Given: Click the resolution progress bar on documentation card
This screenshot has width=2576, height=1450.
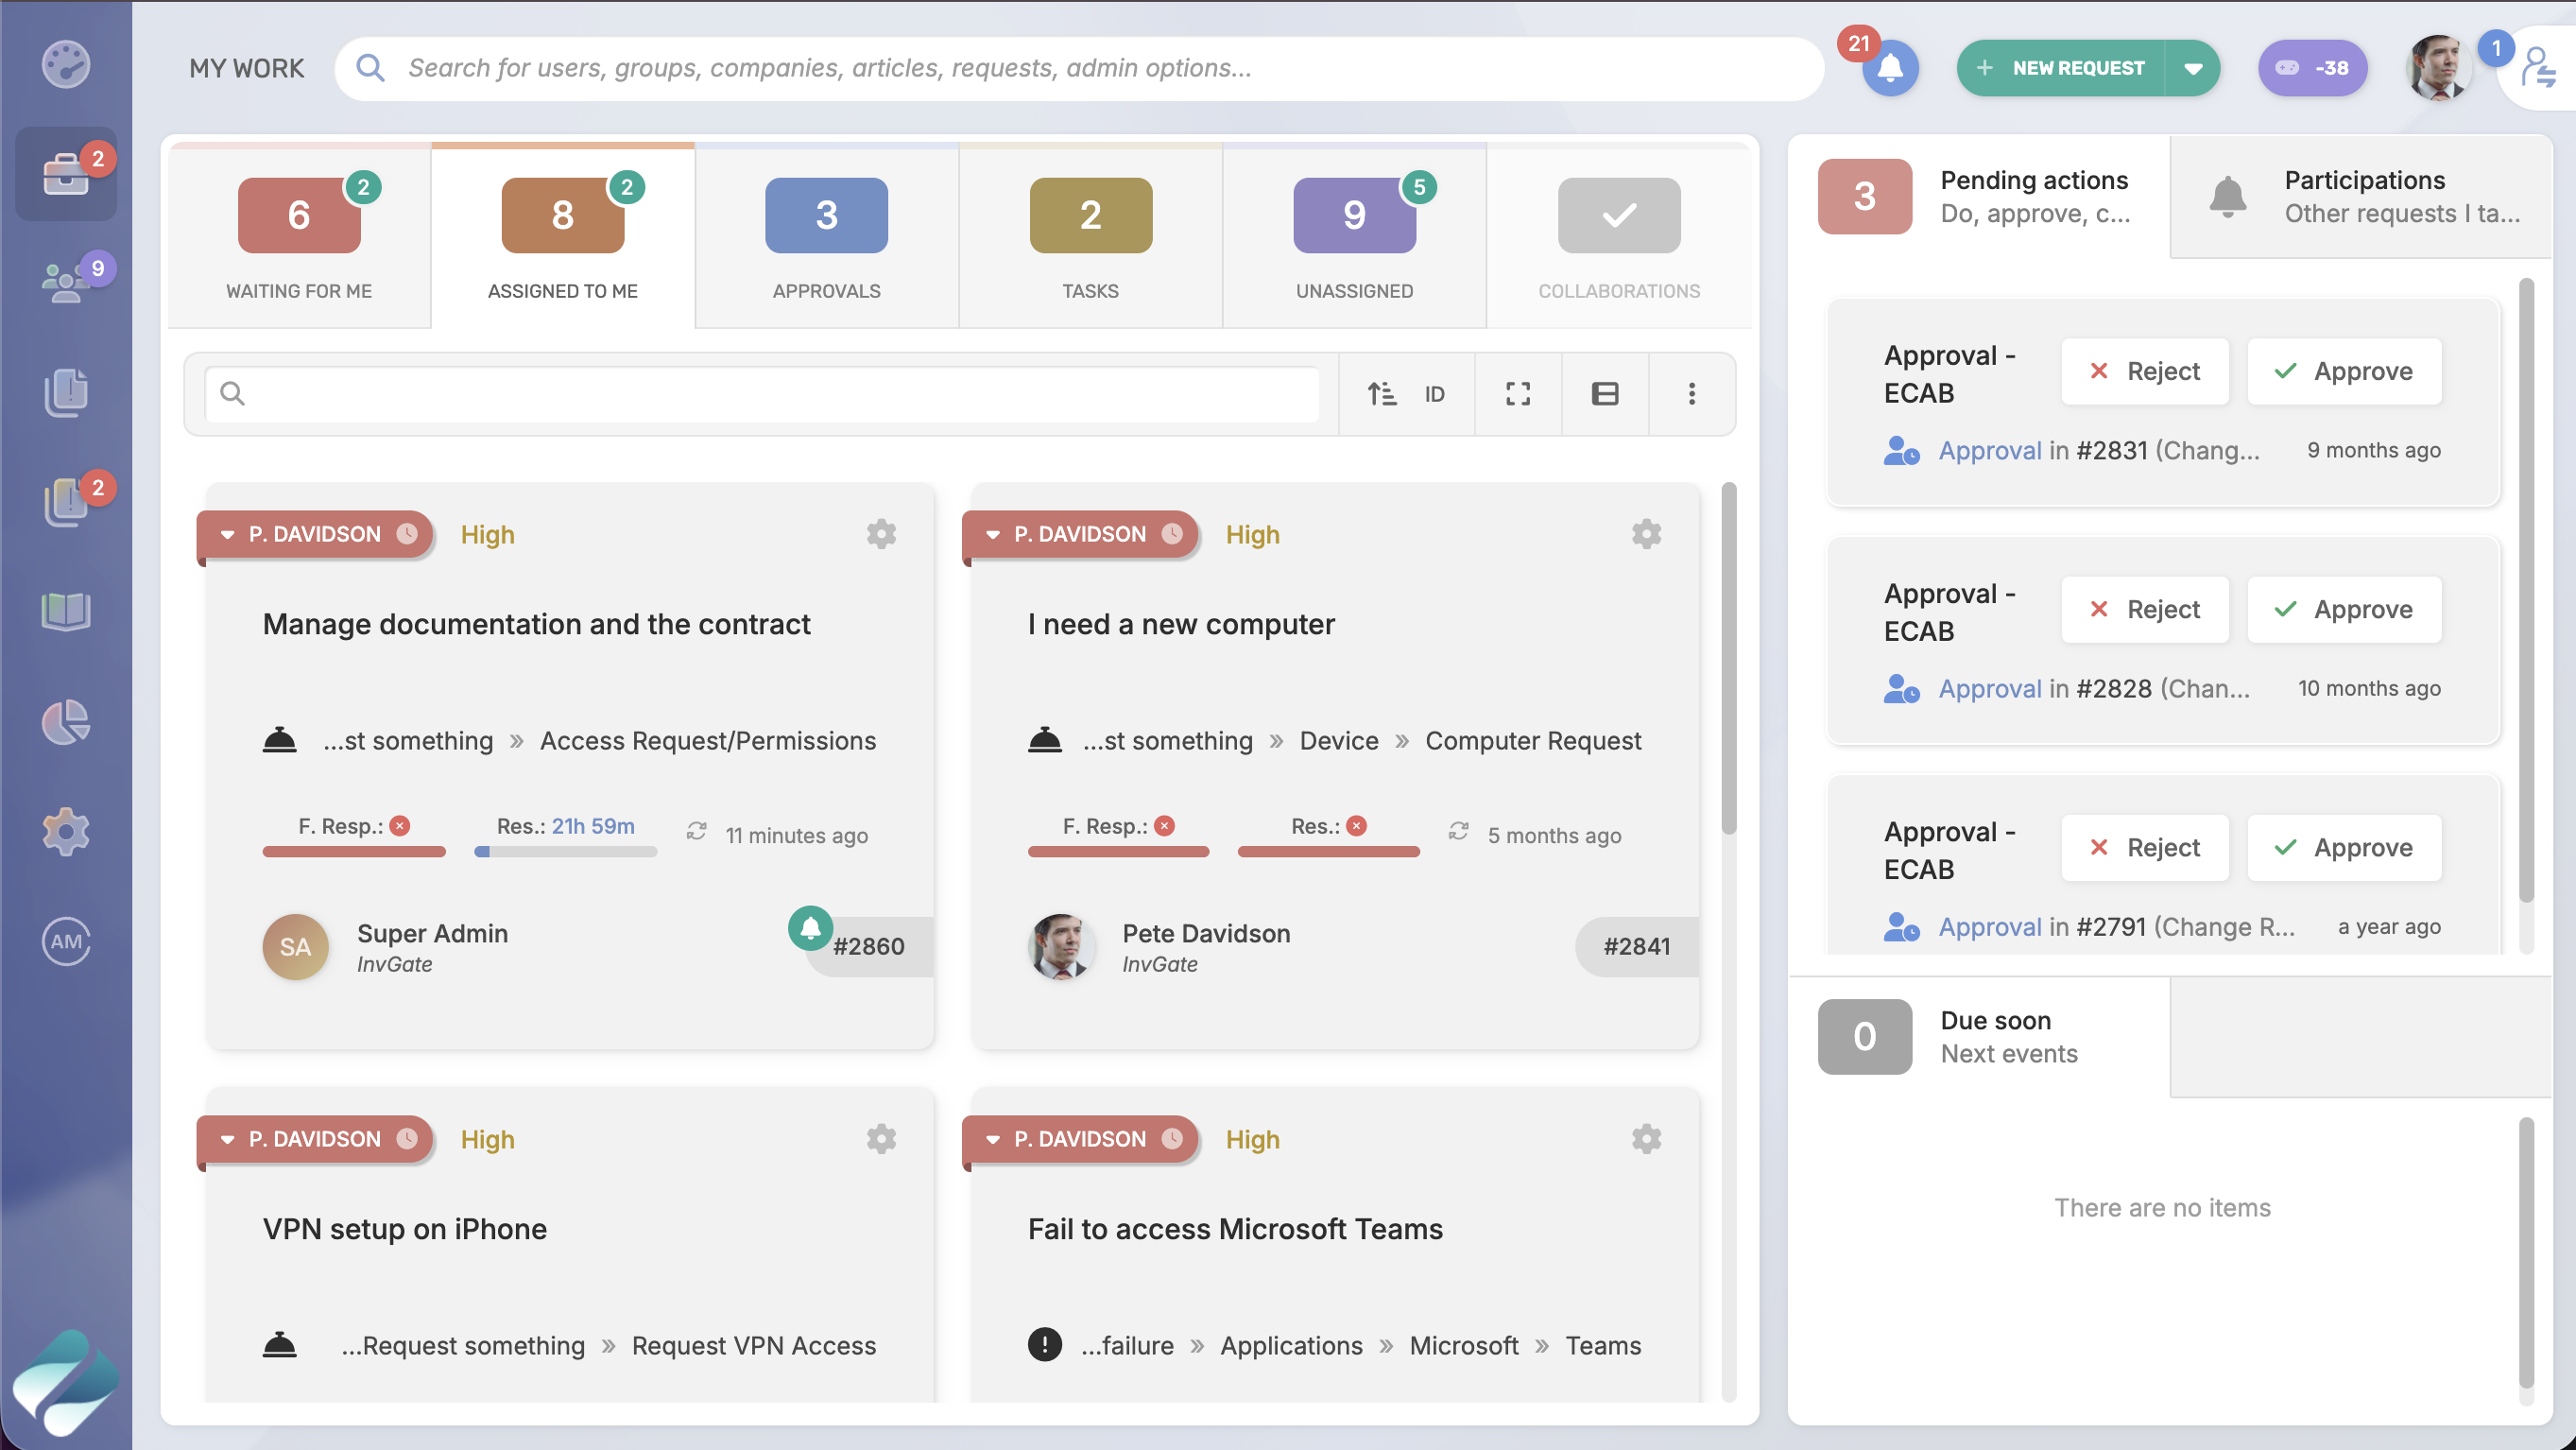Looking at the screenshot, I should (564, 852).
